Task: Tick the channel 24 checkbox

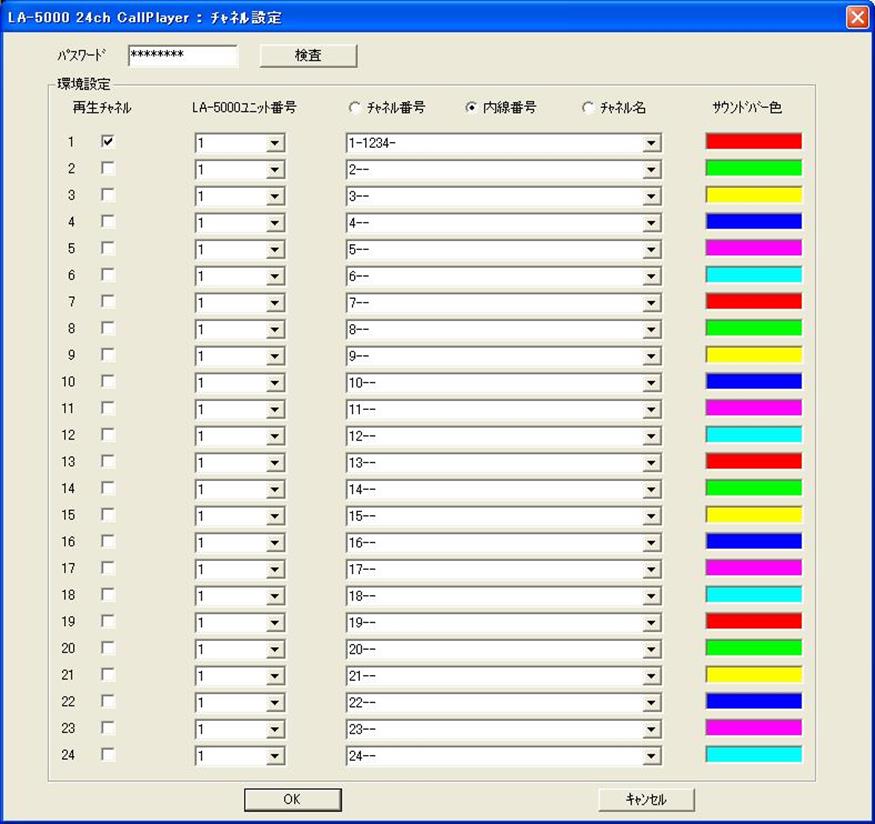Action: coord(108,755)
